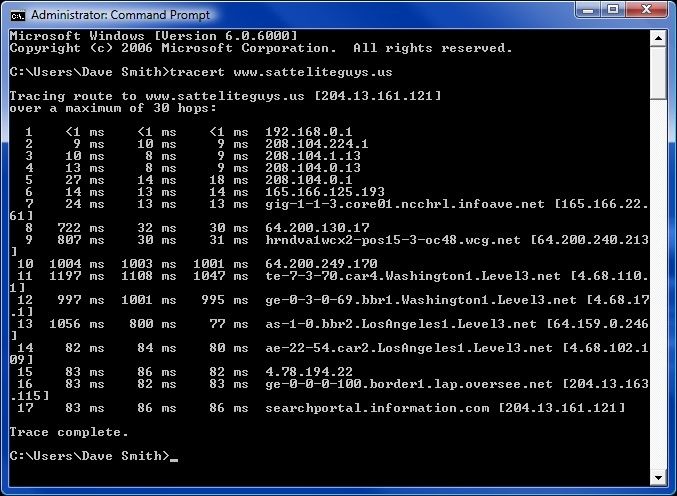Click the vertical scrollbar thumb

[x=658, y=73]
